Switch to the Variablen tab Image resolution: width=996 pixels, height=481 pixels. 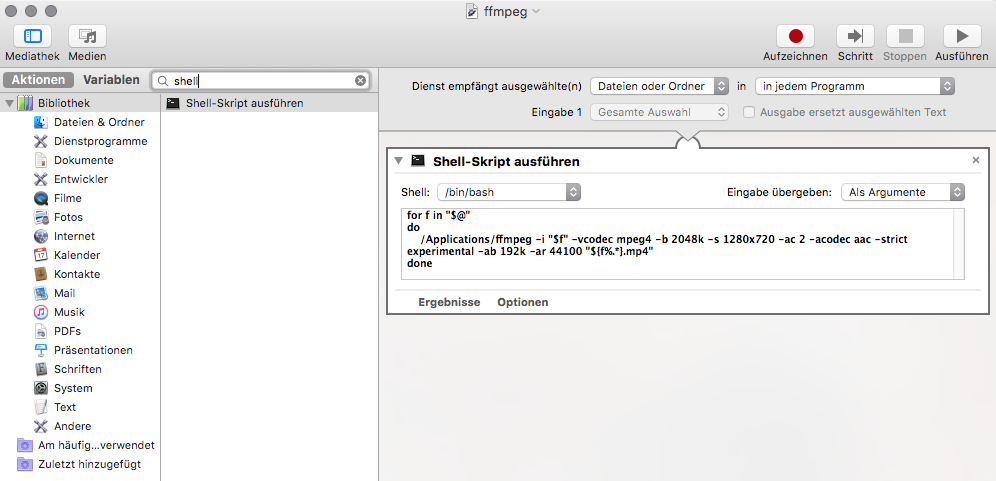111,80
